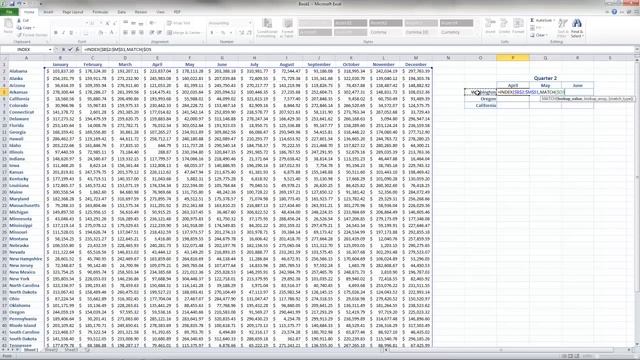Screen dimensions: 640x360
Task: Open Conditional Formatting
Action: click(267, 28)
